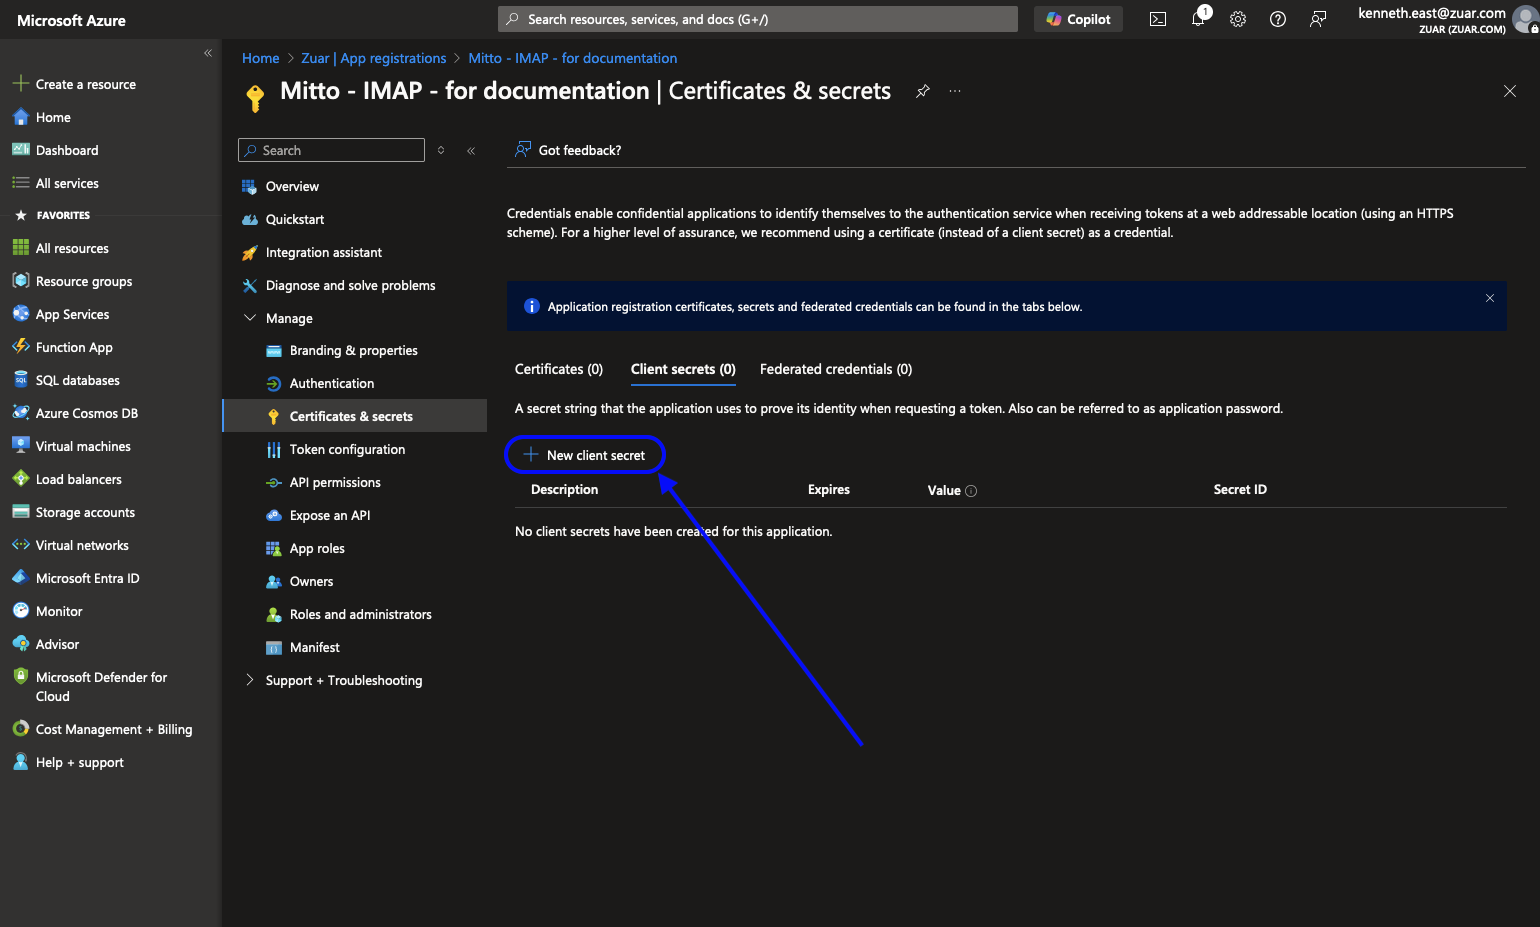Image resolution: width=1540 pixels, height=927 pixels.
Task: Click the Value info icon
Action: pyautogui.click(x=971, y=491)
